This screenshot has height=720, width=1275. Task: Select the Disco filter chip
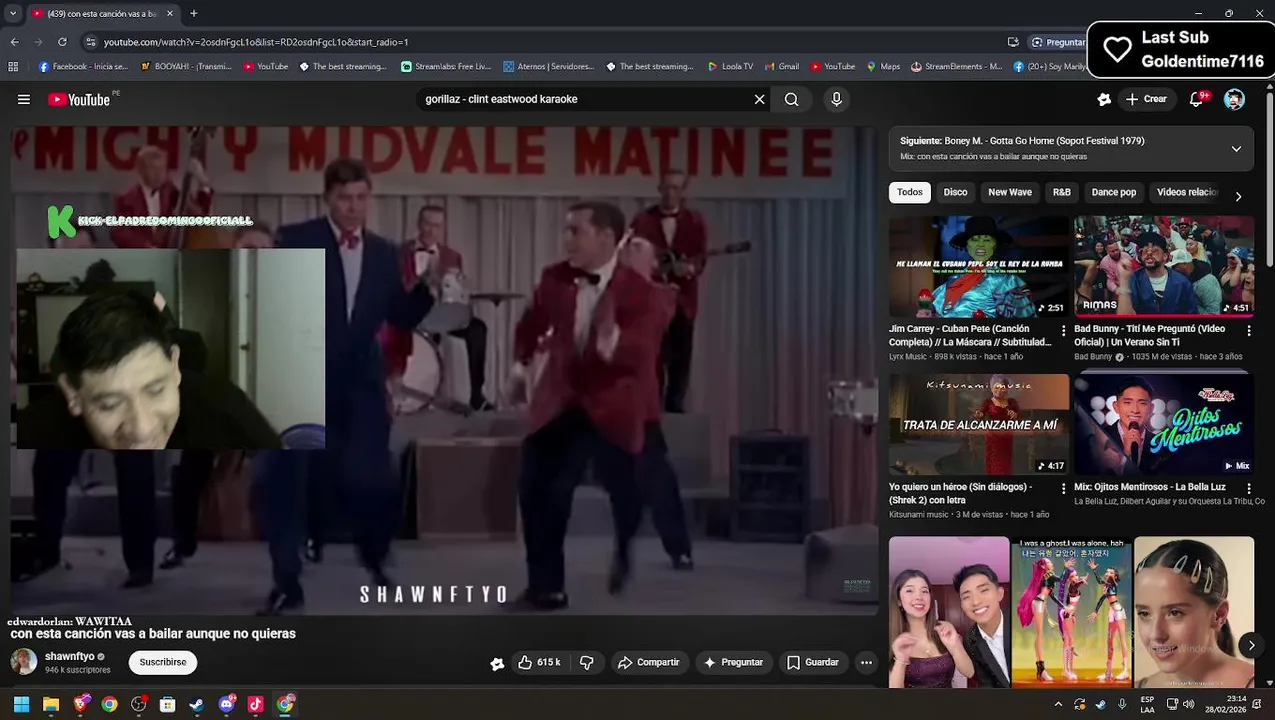[955, 192]
